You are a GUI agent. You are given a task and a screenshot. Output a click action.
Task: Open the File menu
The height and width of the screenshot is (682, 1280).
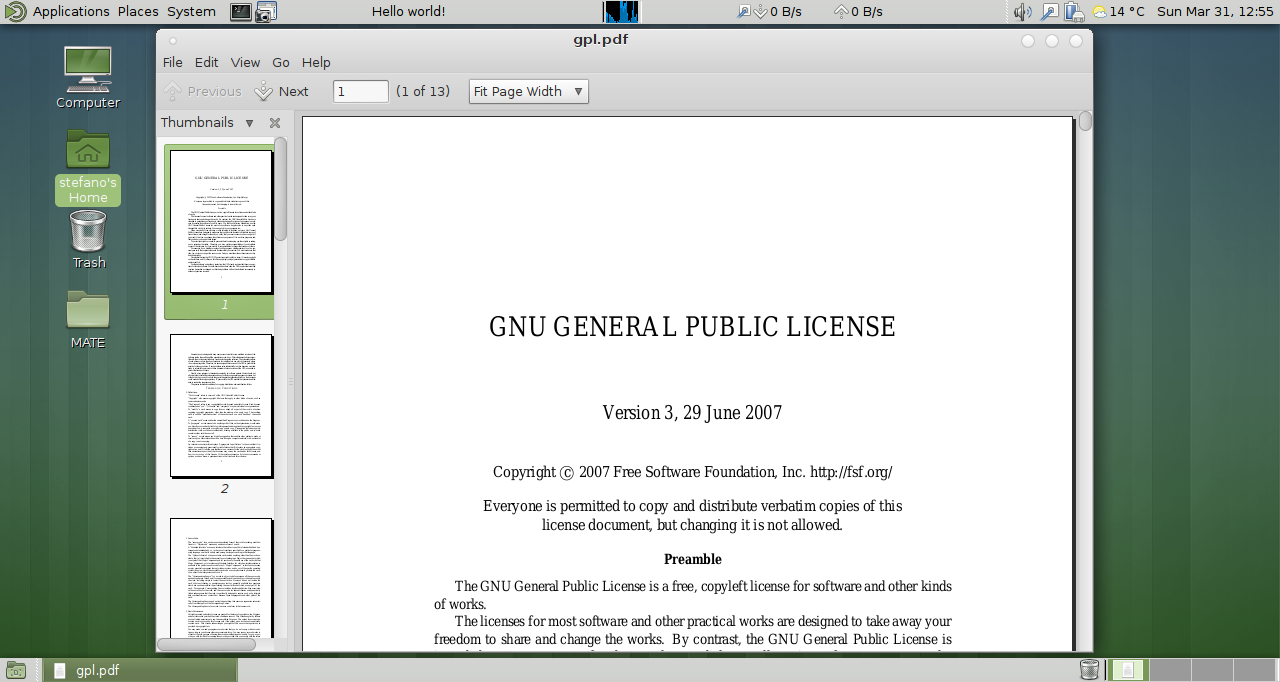[173, 62]
